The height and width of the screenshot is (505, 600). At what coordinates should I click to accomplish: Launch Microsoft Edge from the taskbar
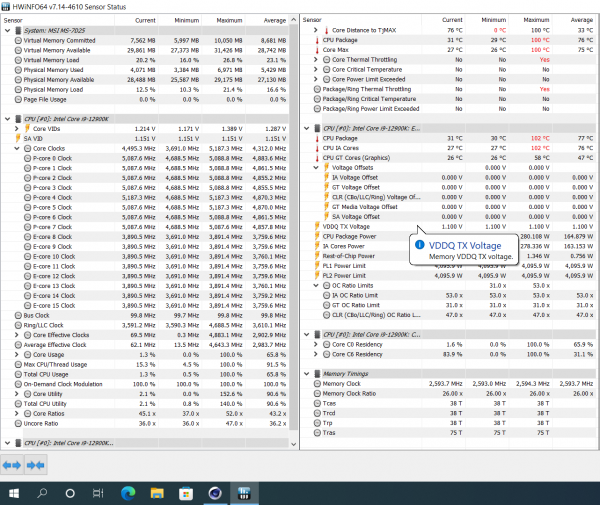click(128, 494)
